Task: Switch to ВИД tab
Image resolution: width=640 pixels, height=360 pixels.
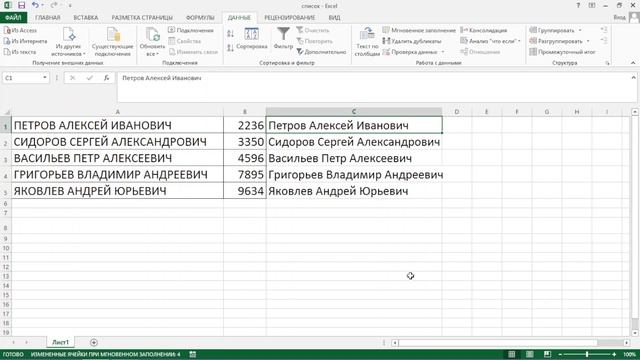Action: (334, 18)
